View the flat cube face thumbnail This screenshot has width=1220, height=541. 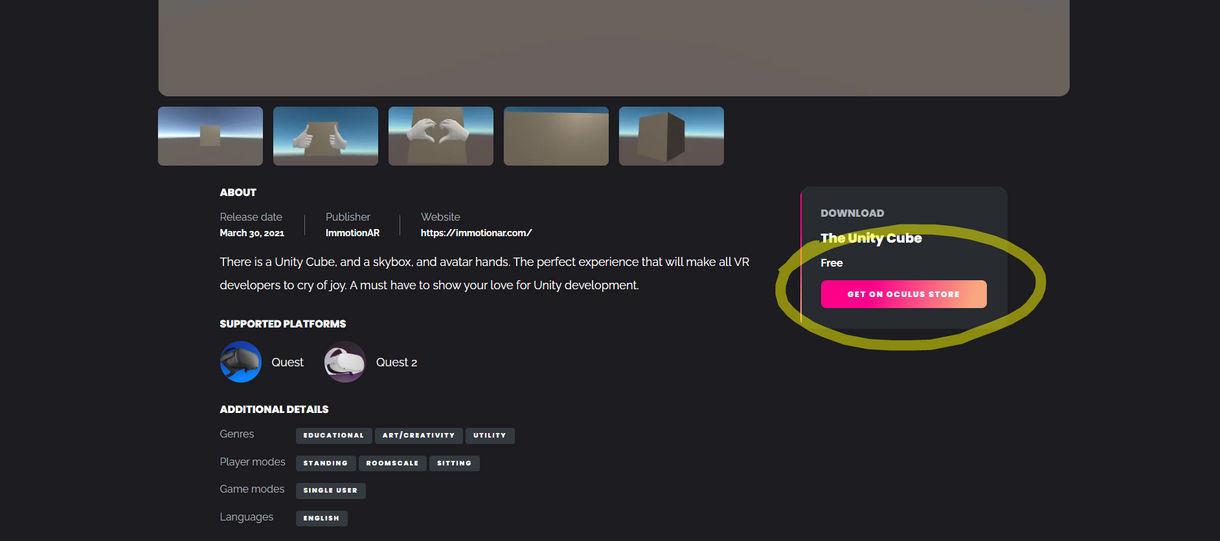(556, 136)
